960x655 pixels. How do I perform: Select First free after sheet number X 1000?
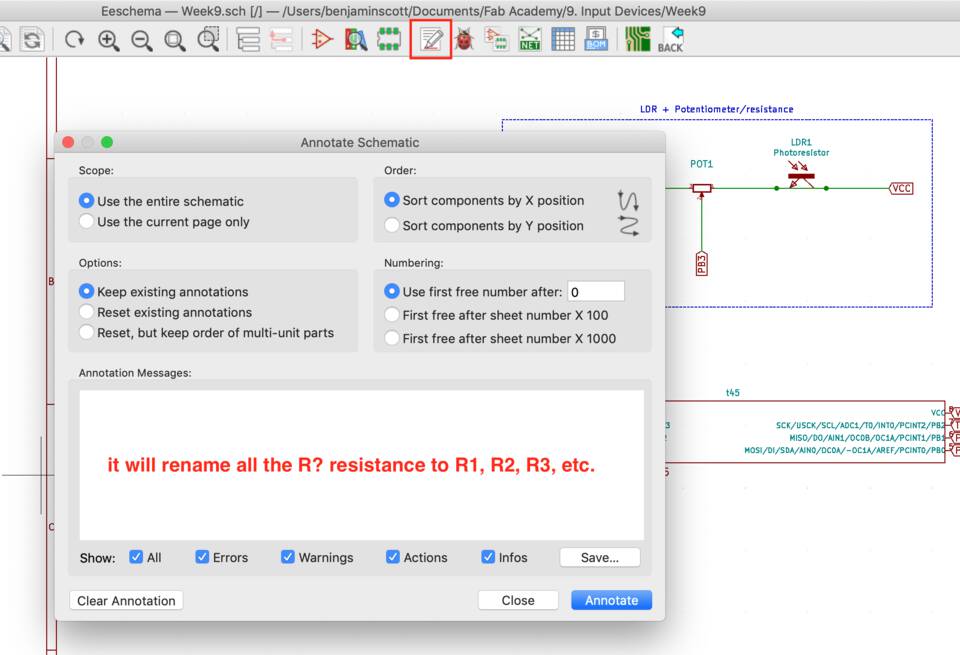click(500, 338)
